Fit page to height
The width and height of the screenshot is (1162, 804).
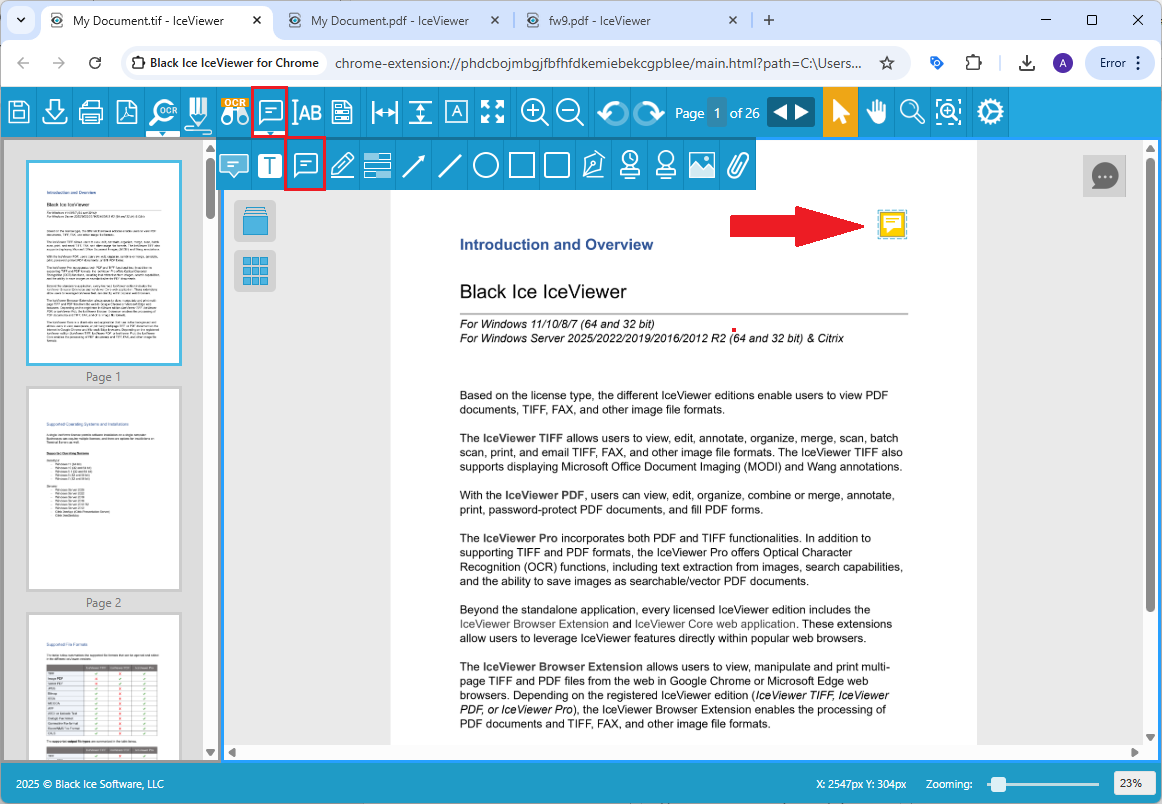420,113
